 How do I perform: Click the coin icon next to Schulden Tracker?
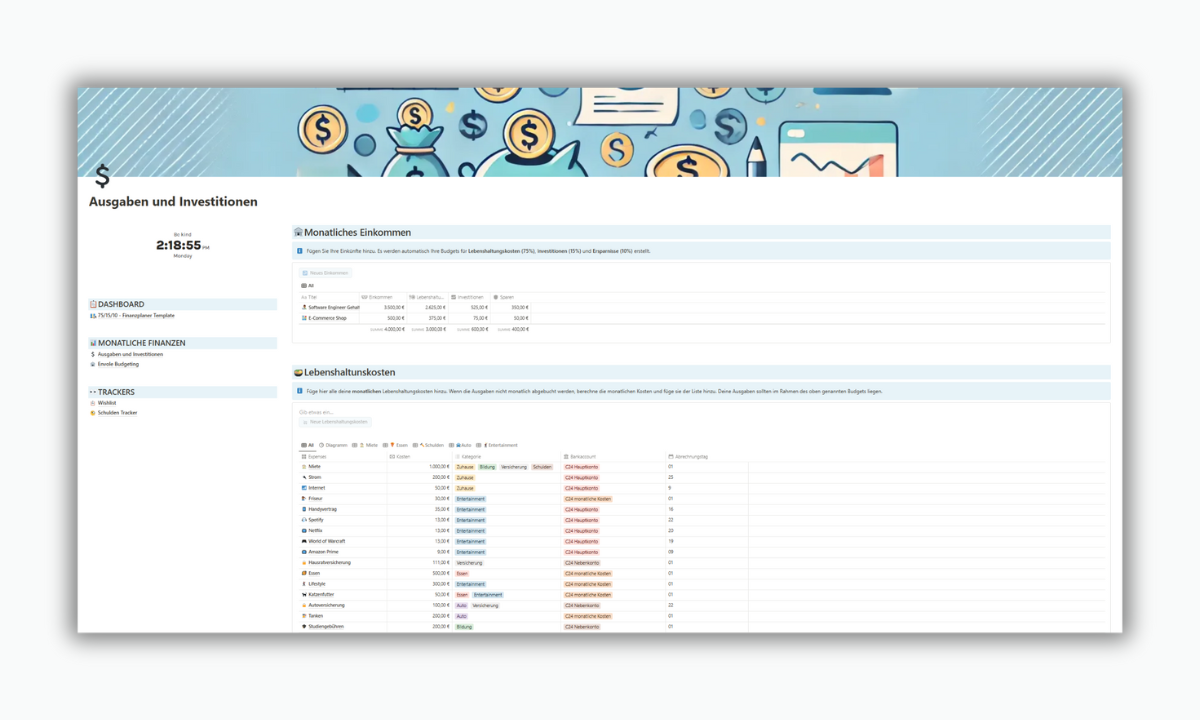(x=93, y=412)
